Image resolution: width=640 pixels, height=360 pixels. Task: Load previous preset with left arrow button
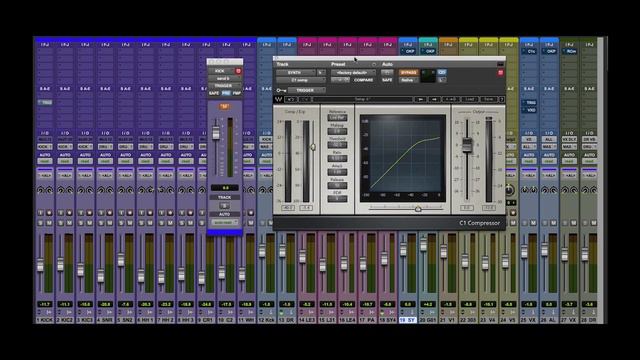click(x=420, y=99)
